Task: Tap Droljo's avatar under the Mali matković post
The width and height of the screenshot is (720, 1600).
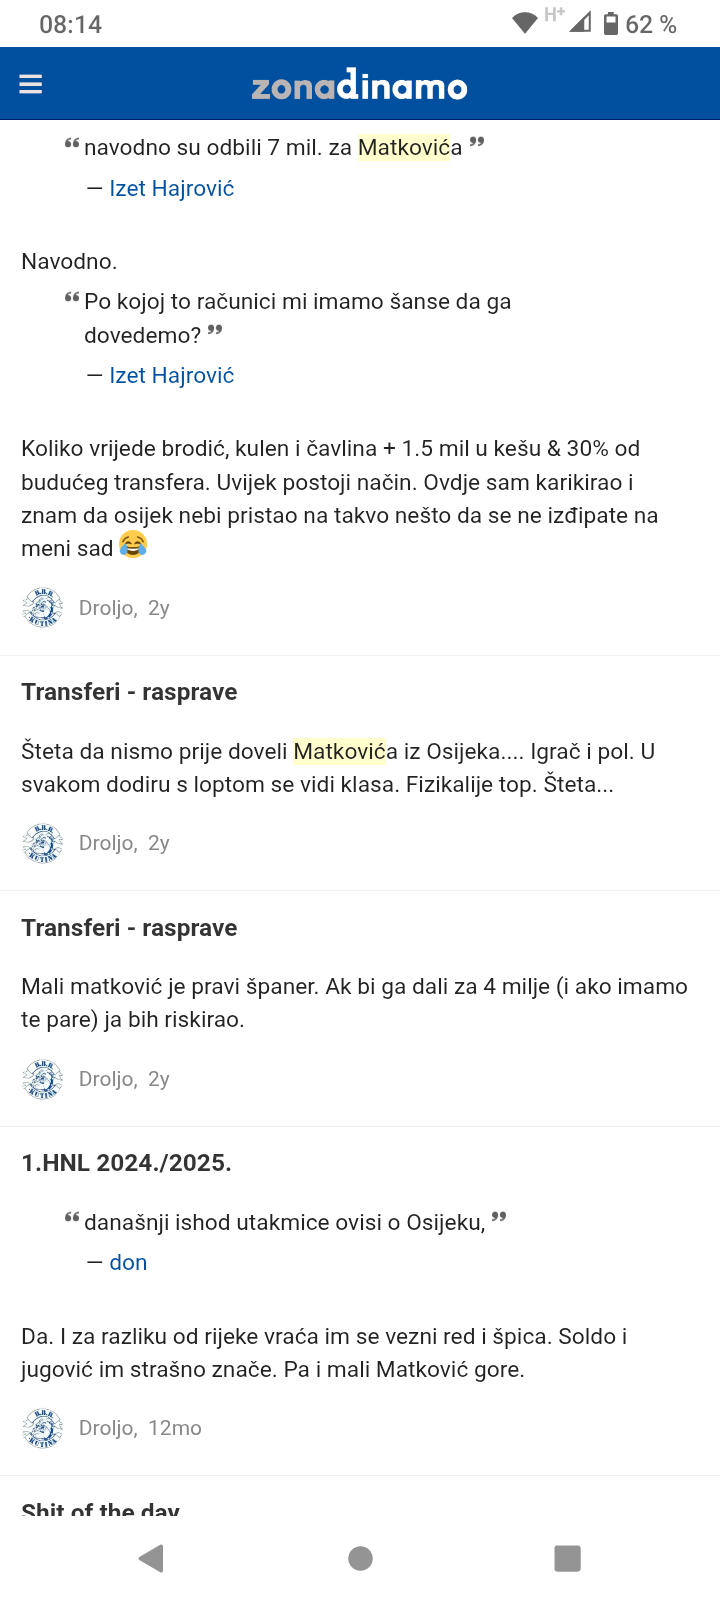Action: tap(42, 1079)
